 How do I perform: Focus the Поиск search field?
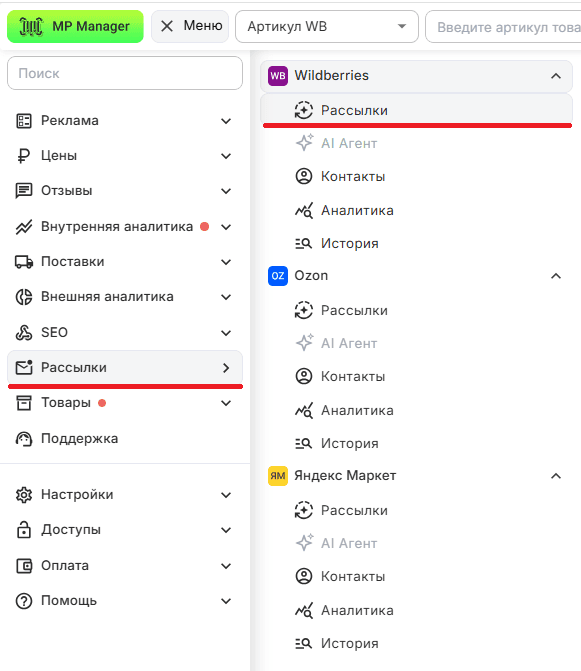click(x=125, y=73)
